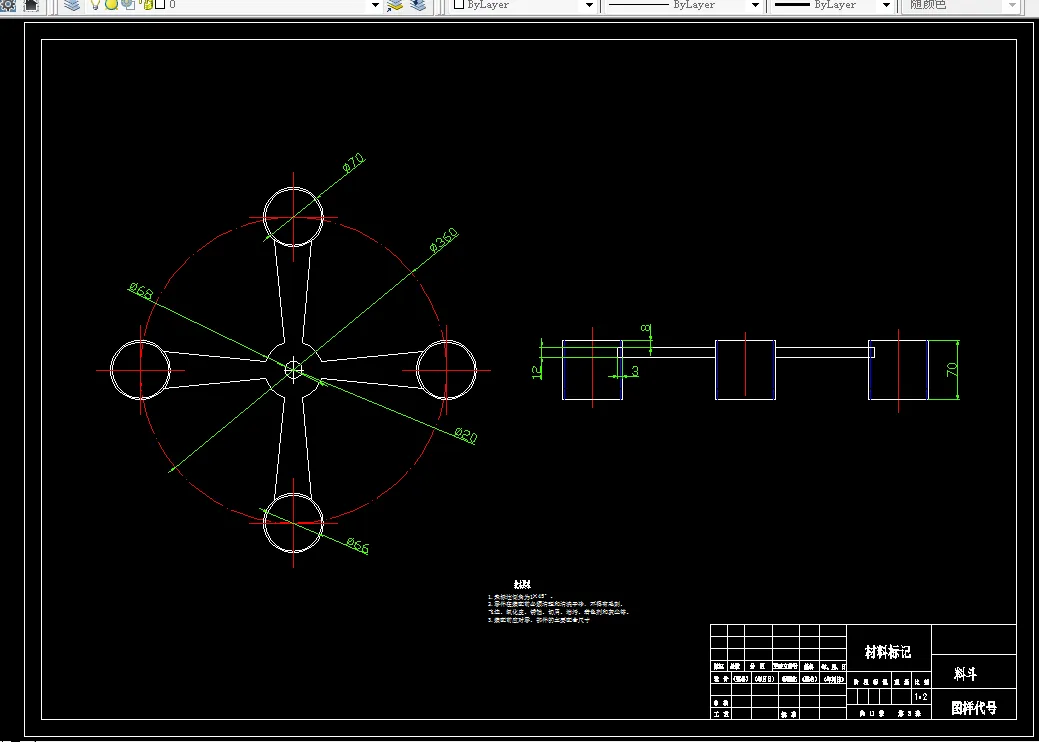Open the color control dropdown arrow

pos(588,5)
